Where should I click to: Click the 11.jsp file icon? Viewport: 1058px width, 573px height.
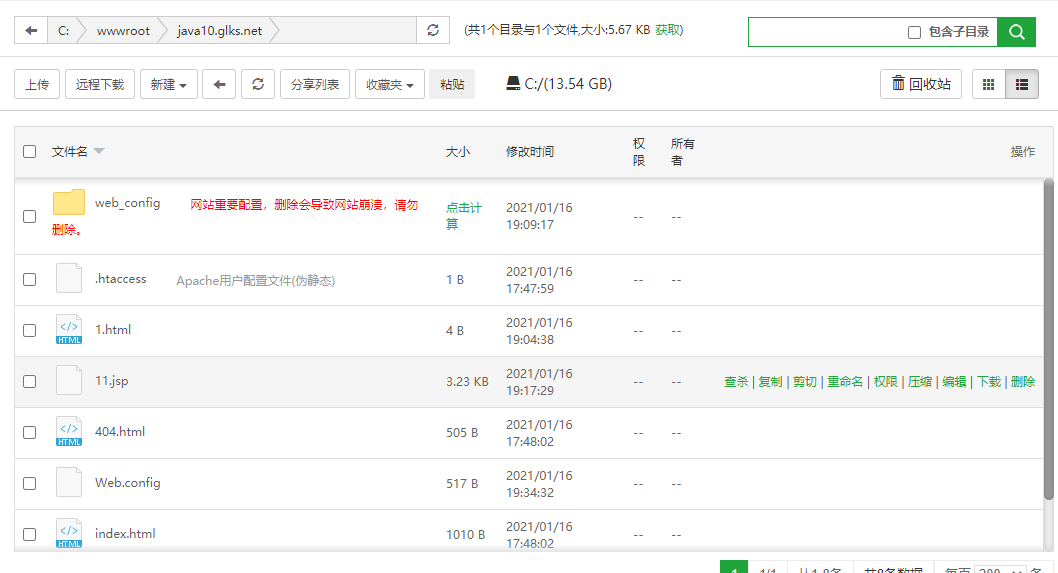click(69, 380)
